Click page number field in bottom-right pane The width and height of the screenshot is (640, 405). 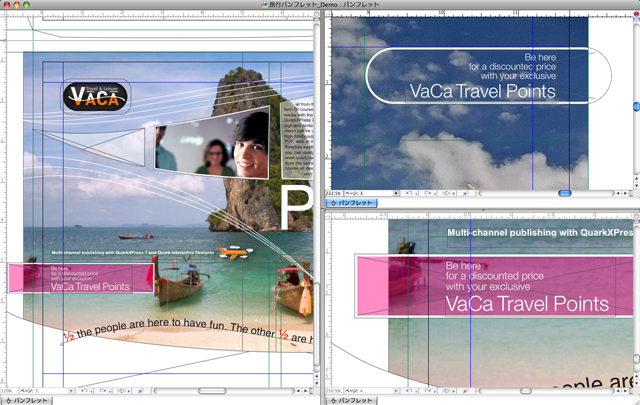369,391
